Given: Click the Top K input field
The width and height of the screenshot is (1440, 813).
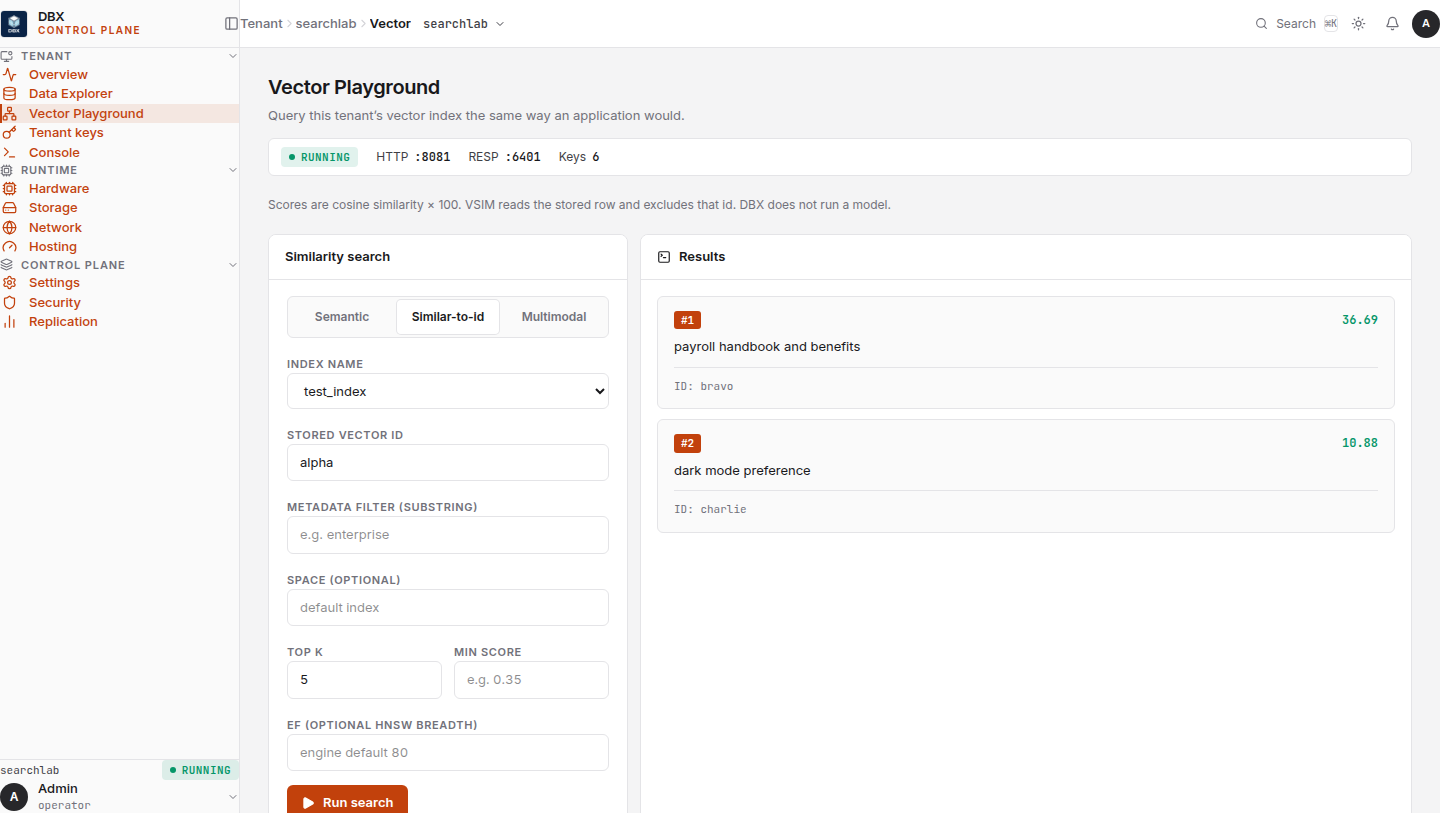Looking at the screenshot, I should tap(364, 680).
